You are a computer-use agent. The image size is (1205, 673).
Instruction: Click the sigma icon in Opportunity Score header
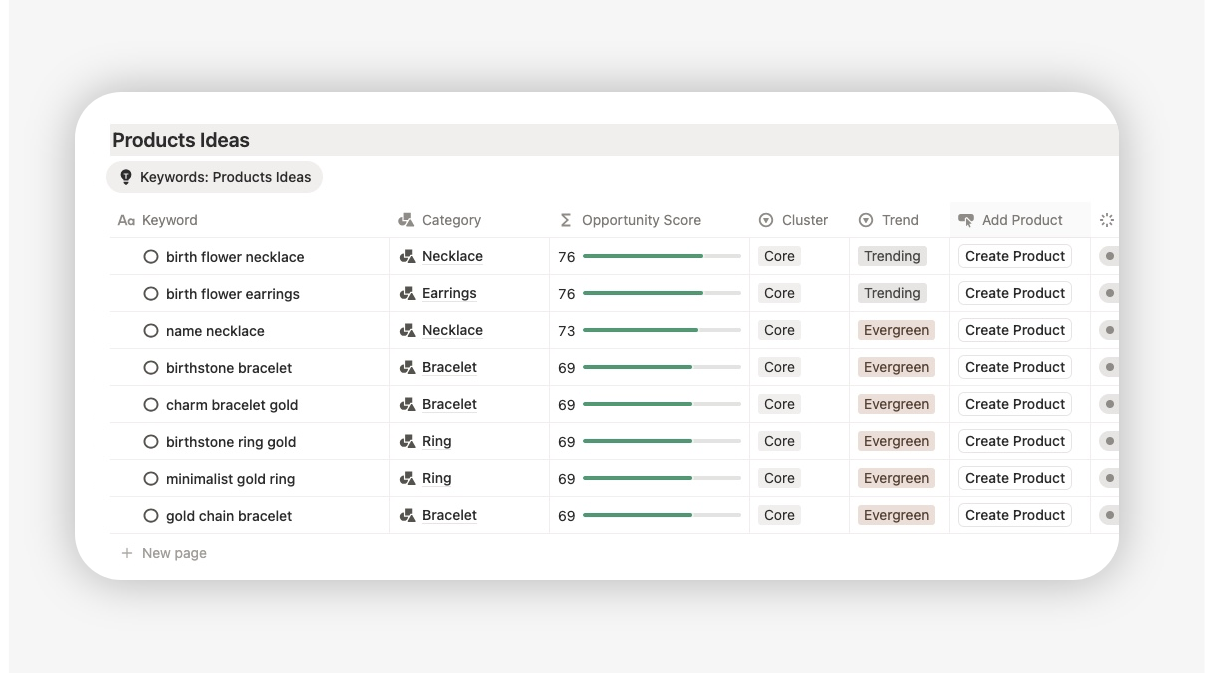pyautogui.click(x=566, y=220)
